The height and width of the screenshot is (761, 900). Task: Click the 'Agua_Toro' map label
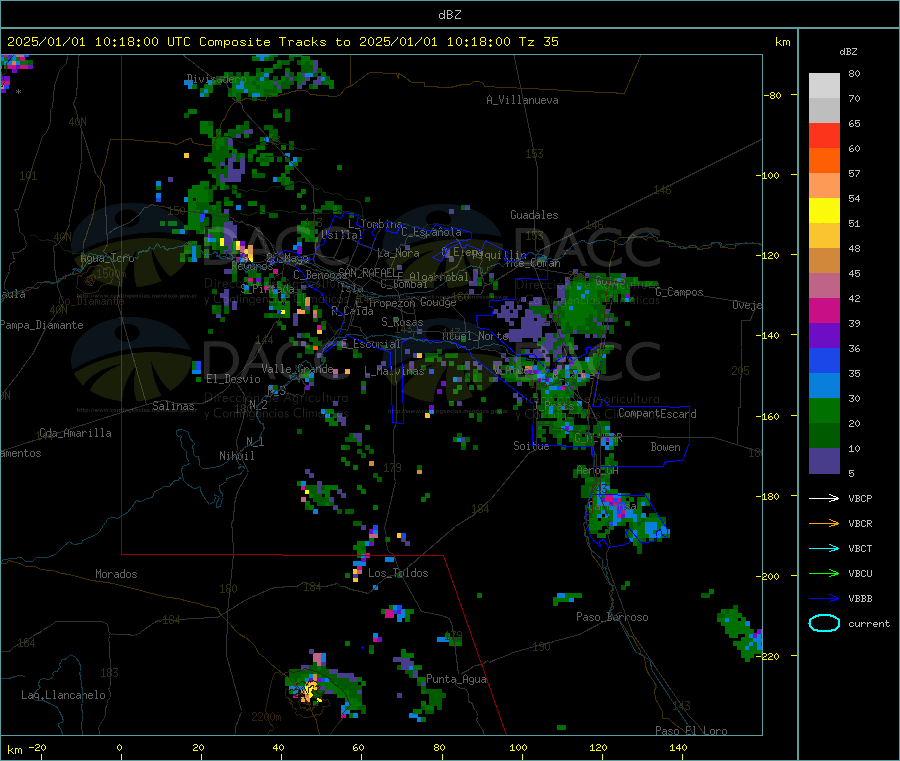pos(107,258)
